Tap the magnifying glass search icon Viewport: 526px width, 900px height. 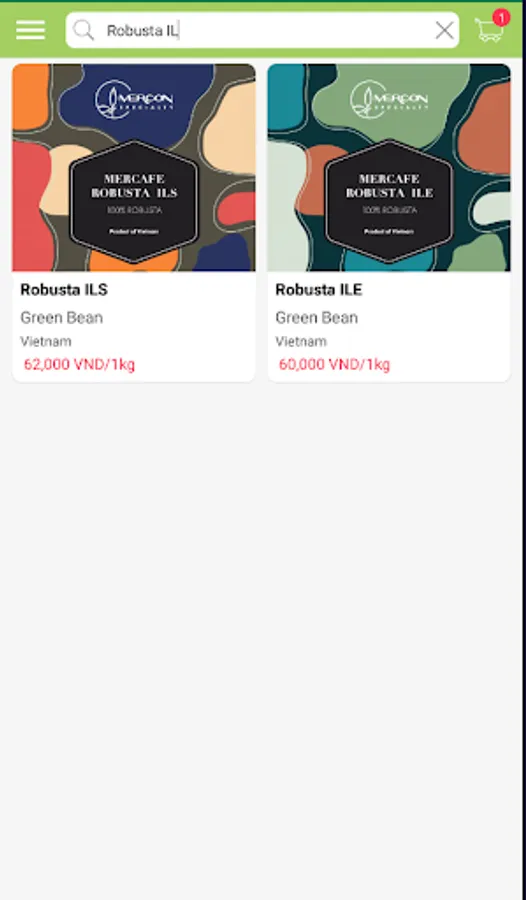pyautogui.click(x=84, y=30)
